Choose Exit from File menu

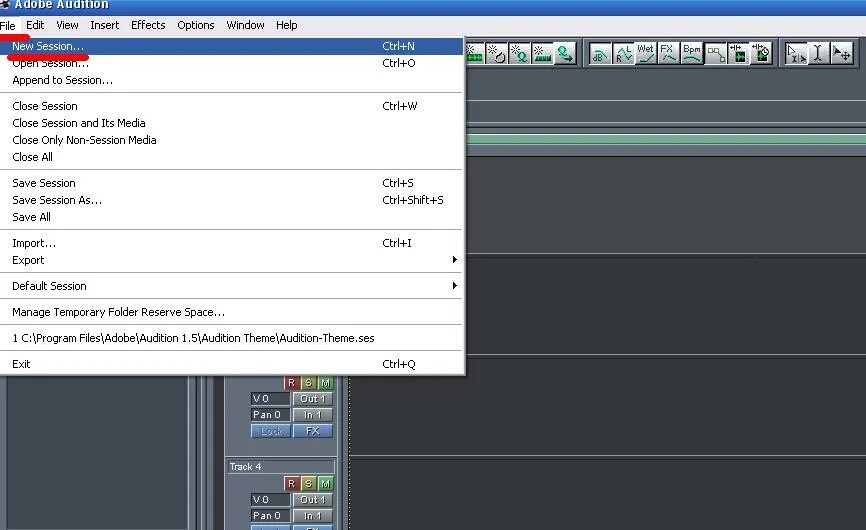point(231,364)
